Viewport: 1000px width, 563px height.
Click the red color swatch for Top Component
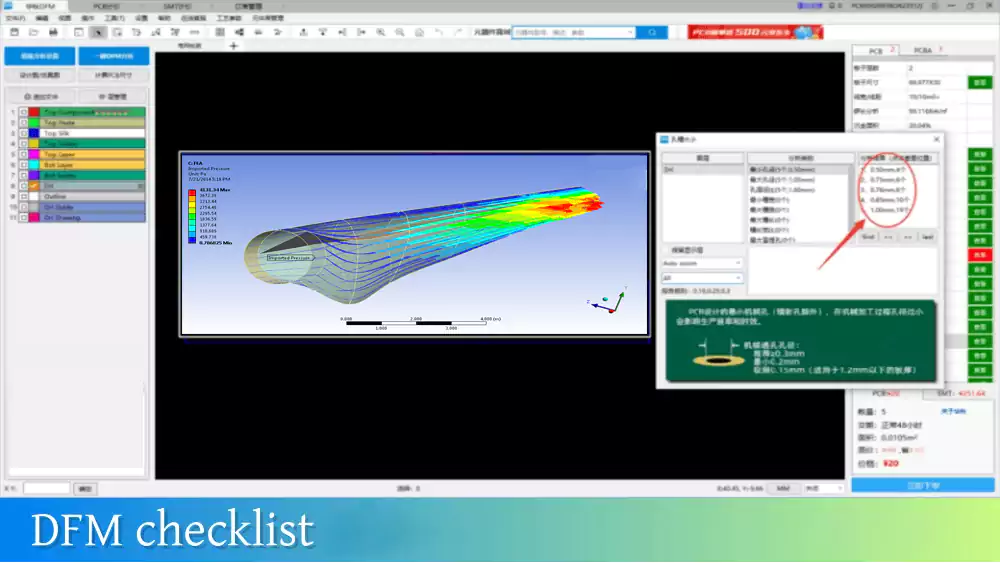34,112
